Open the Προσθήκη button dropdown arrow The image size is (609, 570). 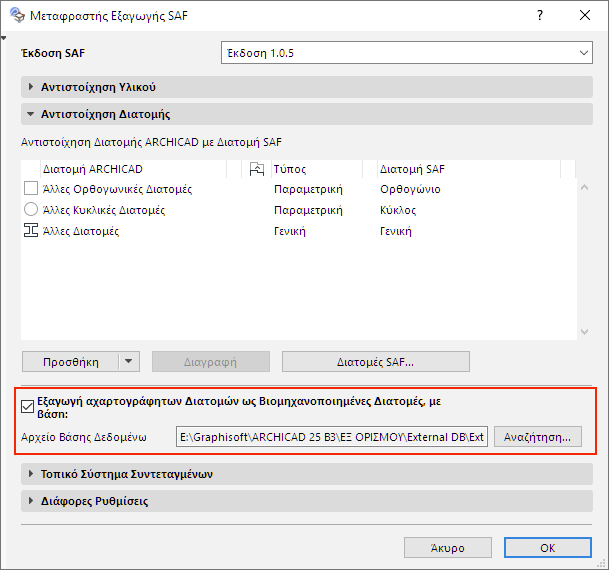click(128, 361)
